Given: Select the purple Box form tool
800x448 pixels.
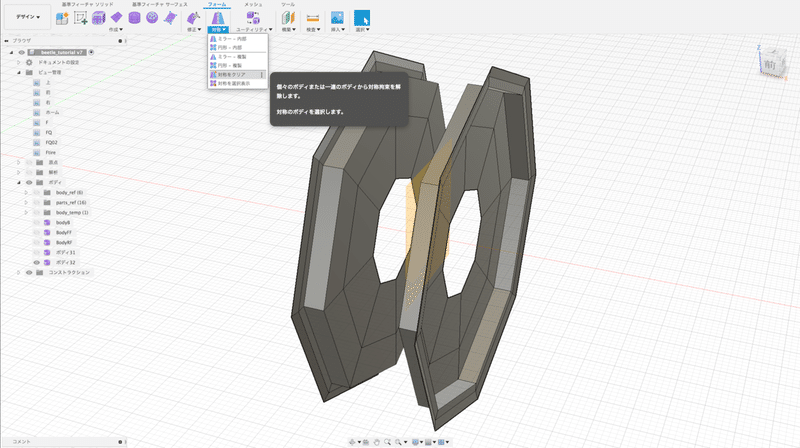Looking at the screenshot, I should [98, 18].
